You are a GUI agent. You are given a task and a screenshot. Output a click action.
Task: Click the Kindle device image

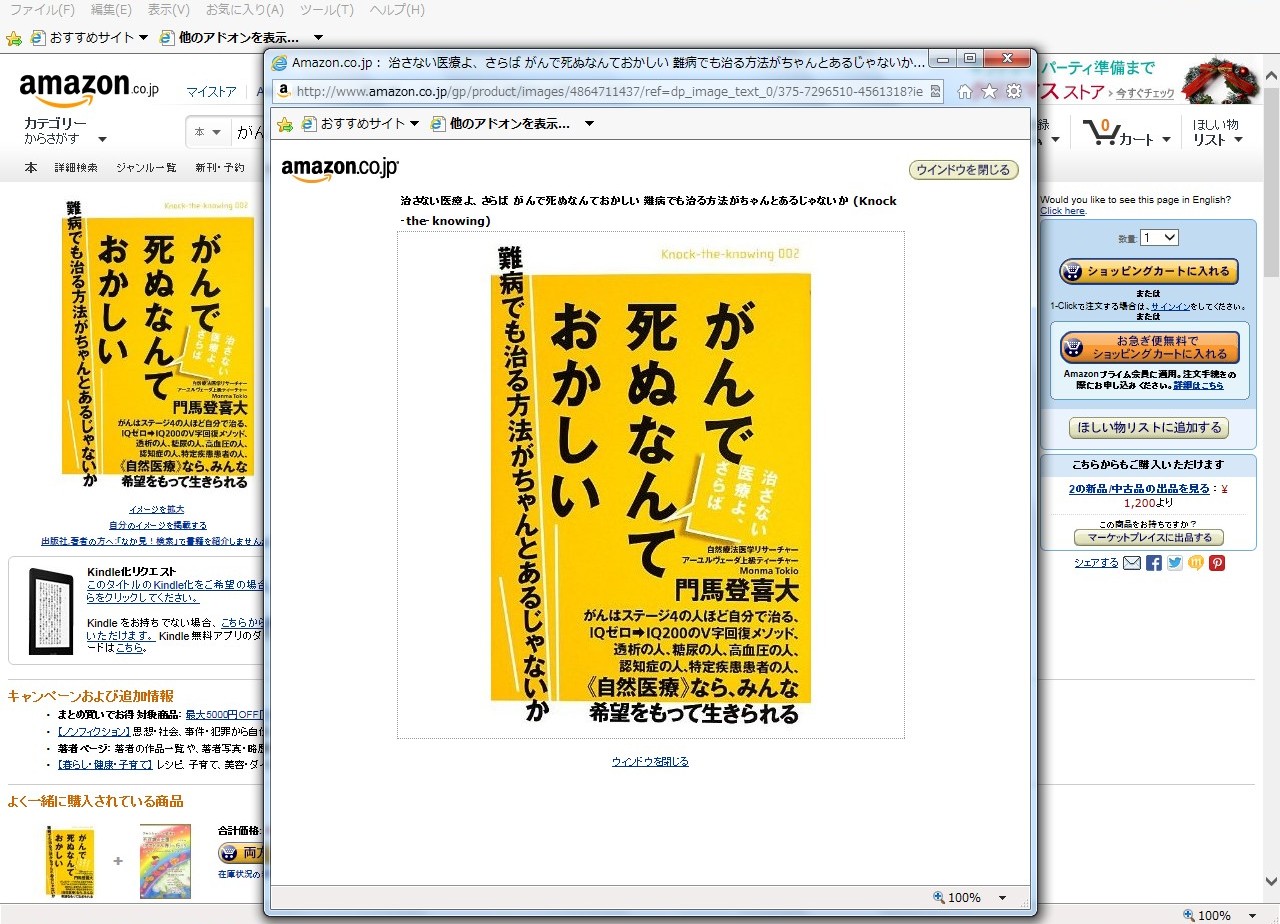(51, 611)
